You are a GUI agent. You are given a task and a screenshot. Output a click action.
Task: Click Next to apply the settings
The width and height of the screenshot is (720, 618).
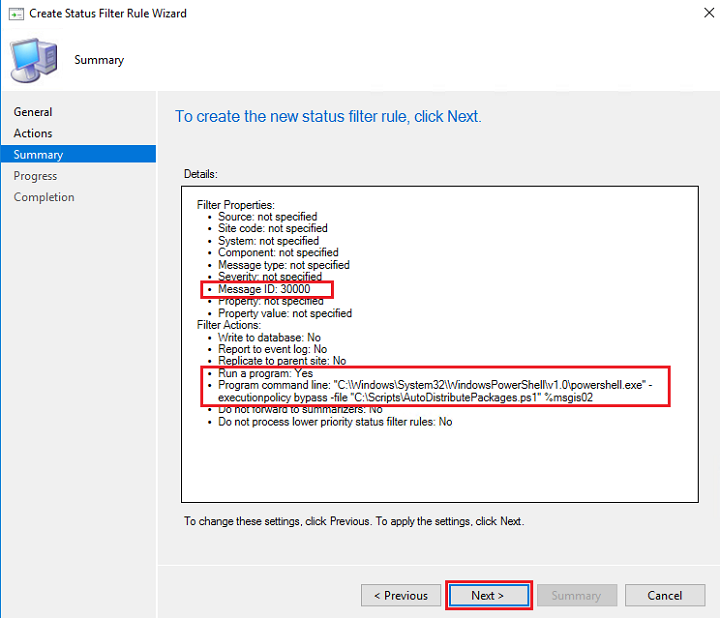[488, 595]
